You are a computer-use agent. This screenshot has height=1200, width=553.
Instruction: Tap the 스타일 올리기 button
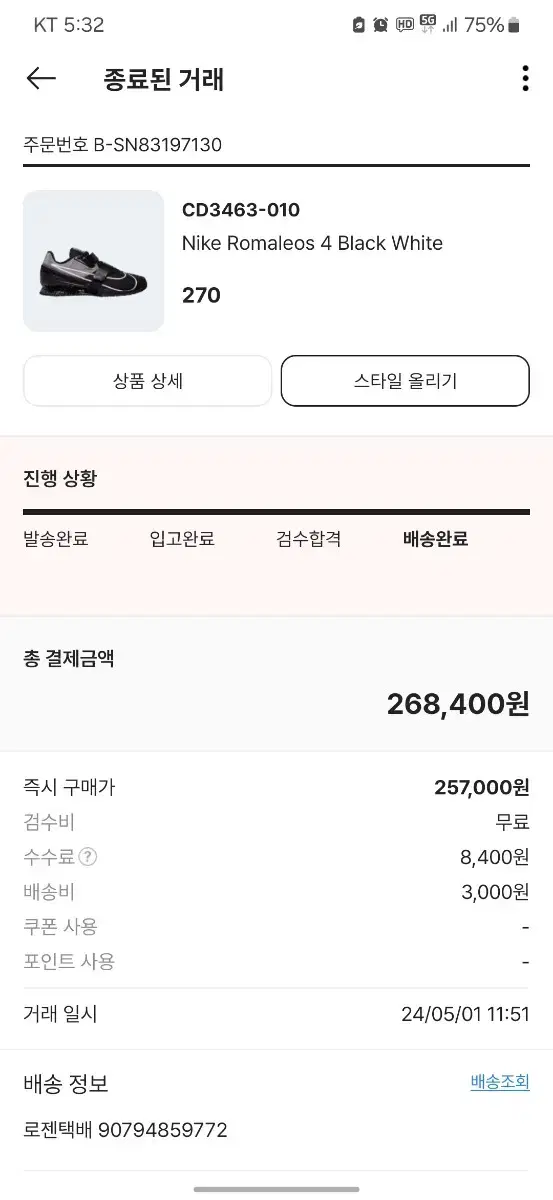click(405, 381)
